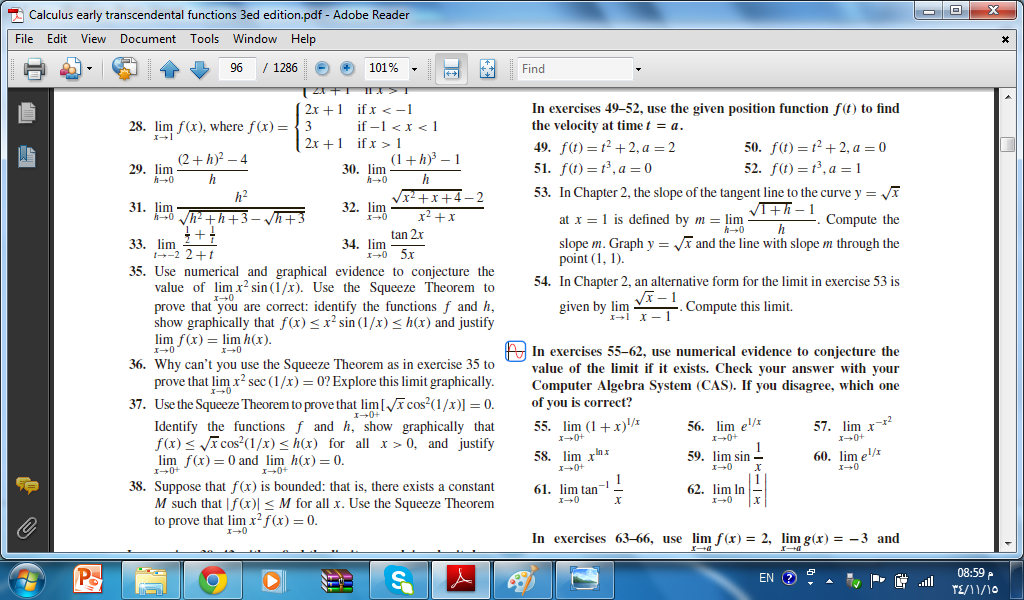
Task: Click the total pages label '/ 1286'
Action: coord(280,68)
